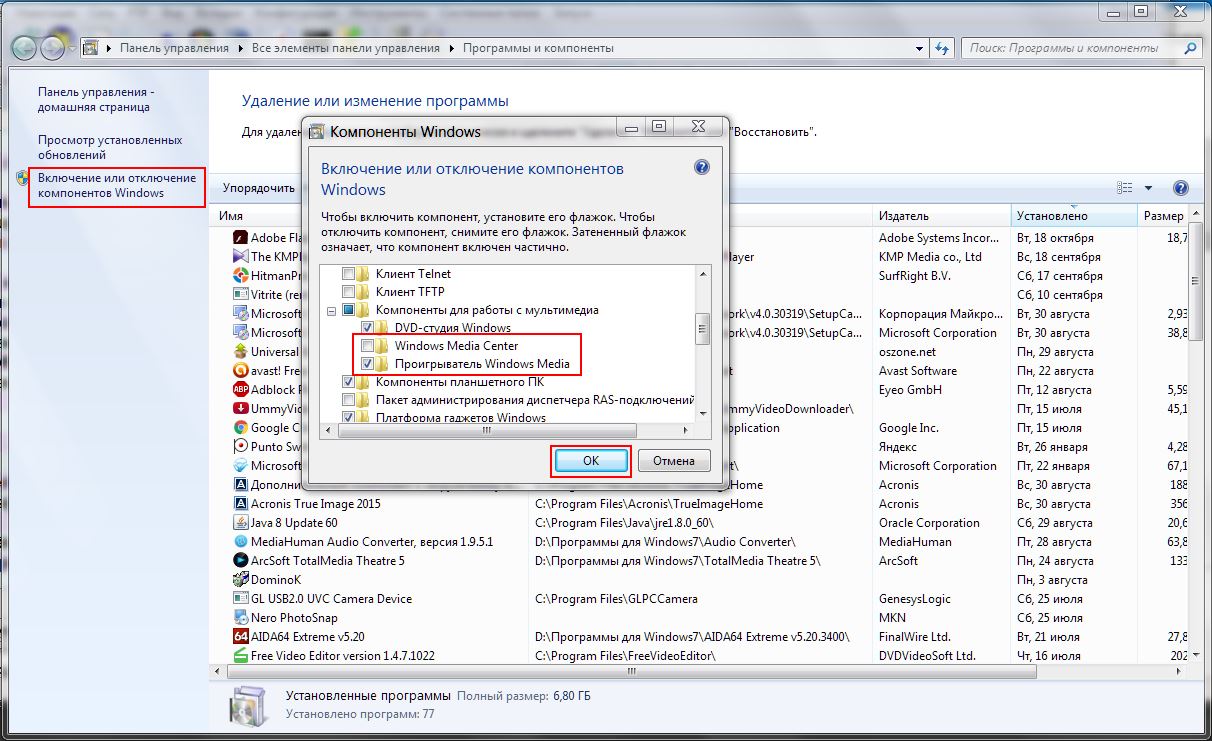Select the ArcSoft TotalMedia Theatre 5 icon
1212x741 pixels.
[240, 561]
